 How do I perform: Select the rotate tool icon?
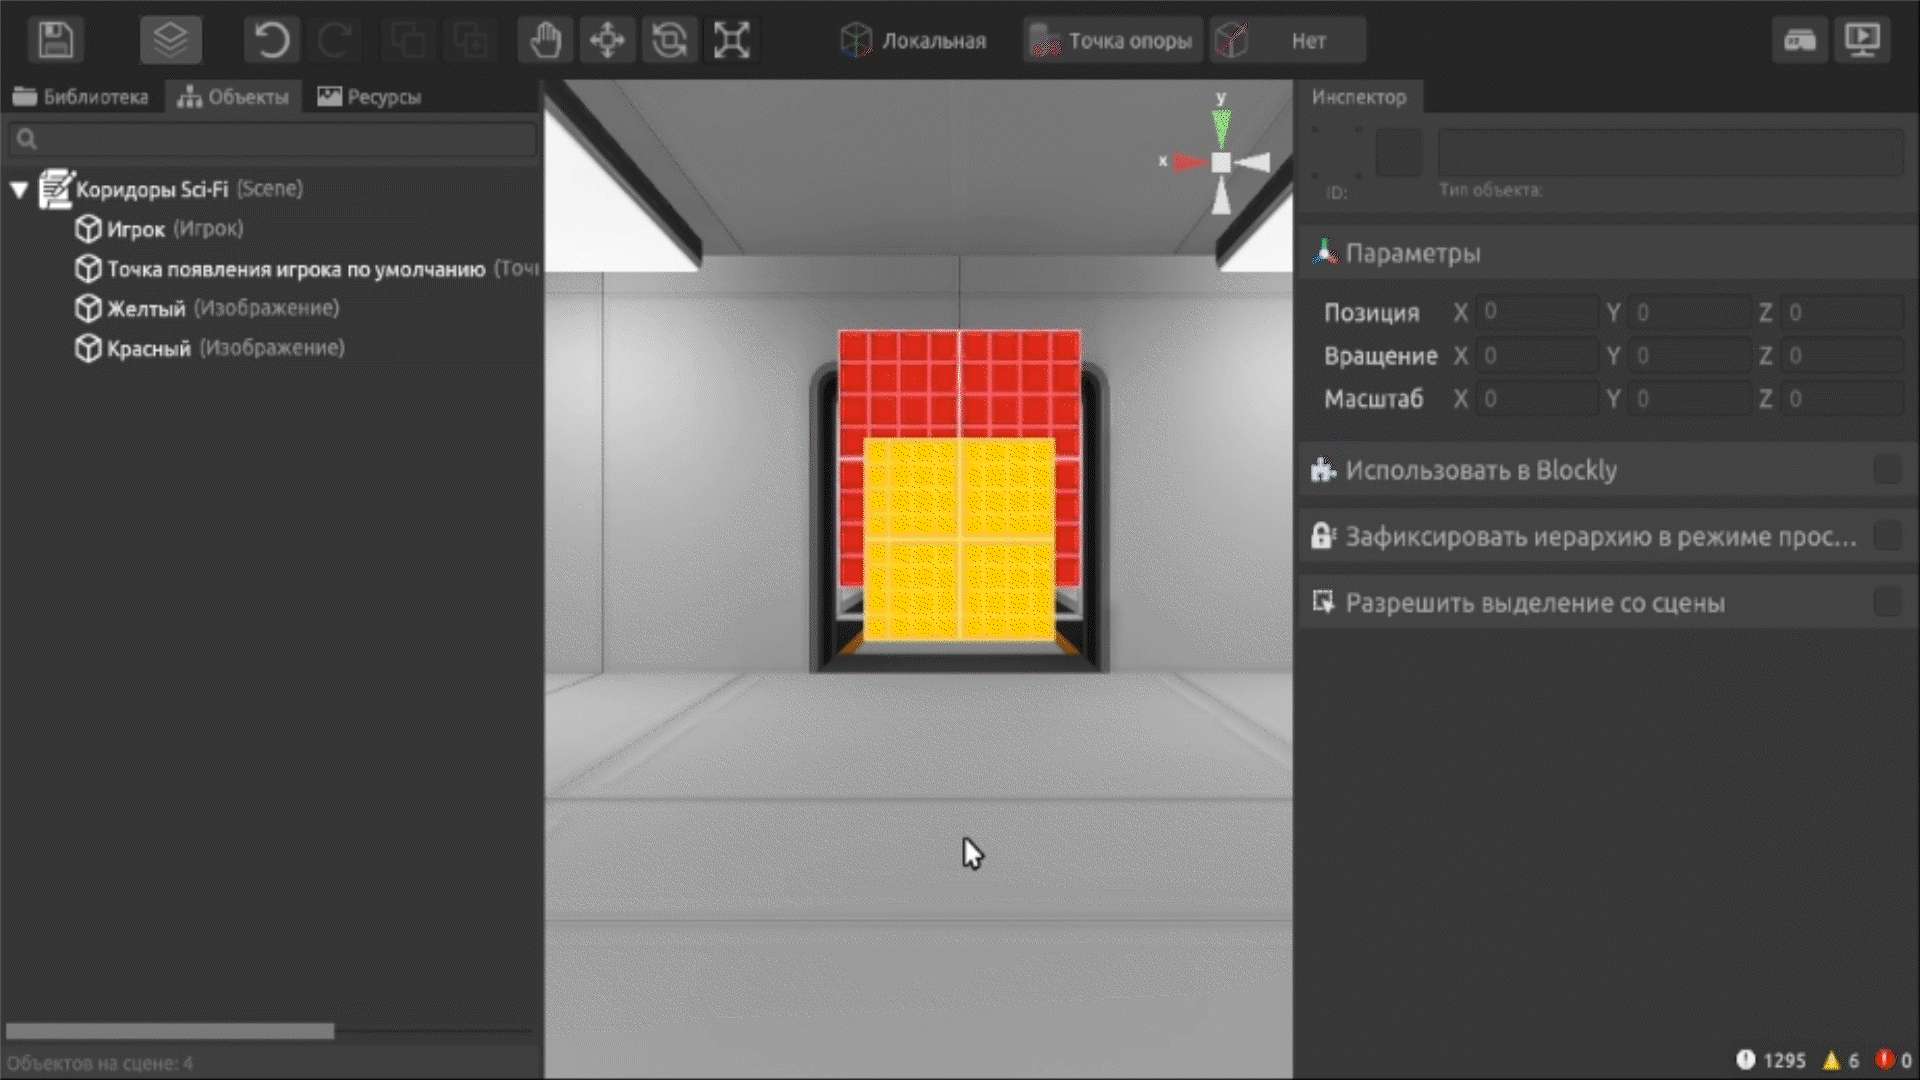(669, 40)
